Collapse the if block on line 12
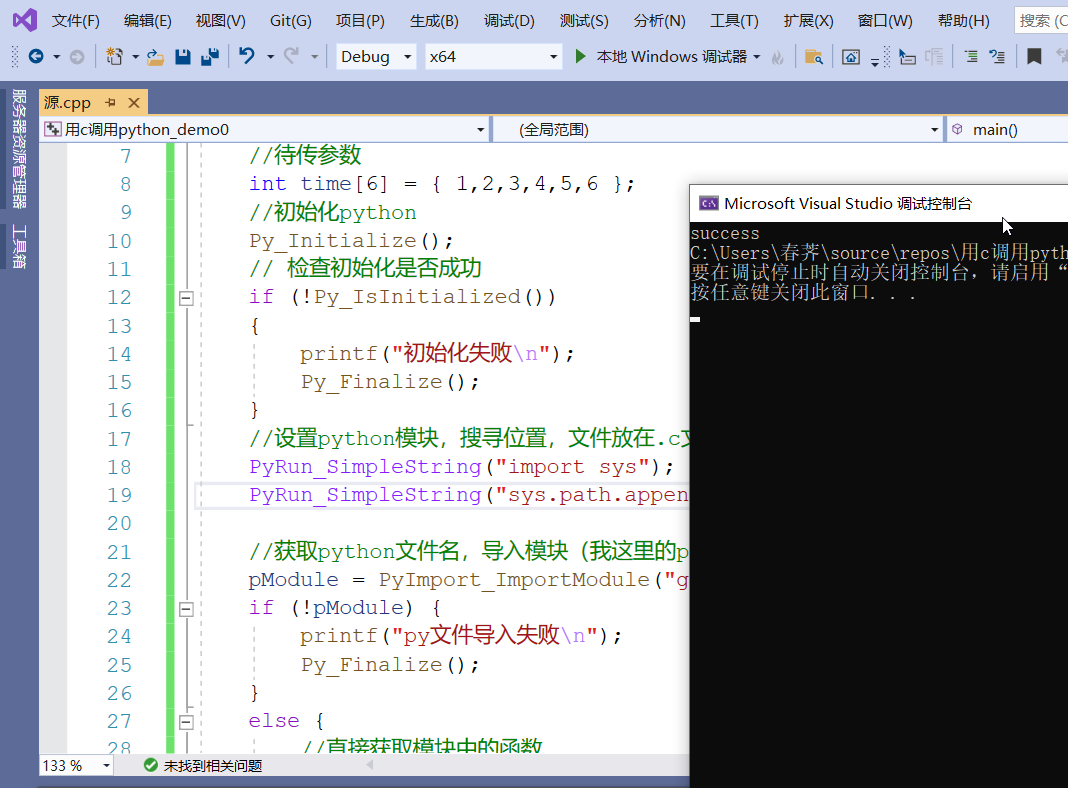This screenshot has height=788, width=1068. (x=185, y=297)
